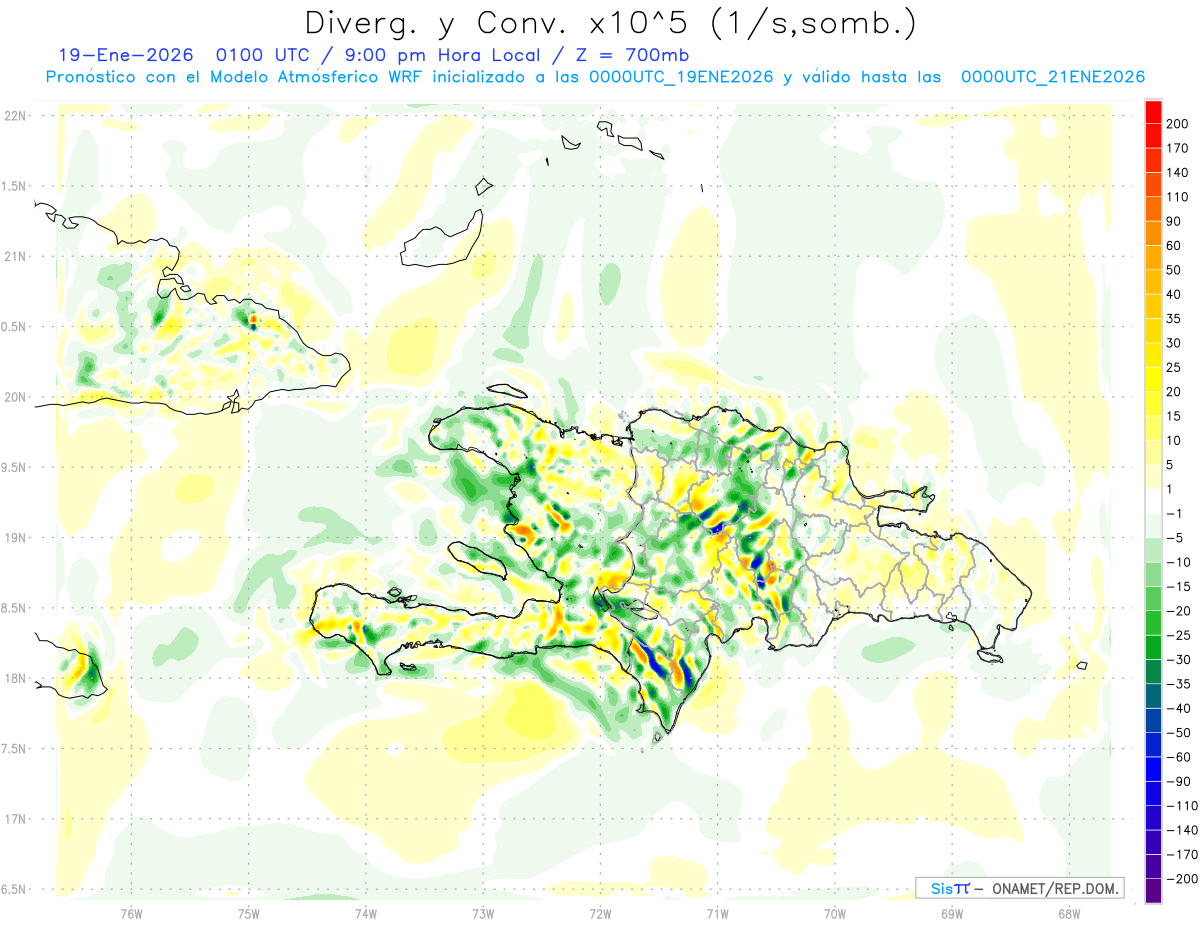The image size is (1200, 927).
Task: Click longitude label '74W'
Action: coord(366,913)
